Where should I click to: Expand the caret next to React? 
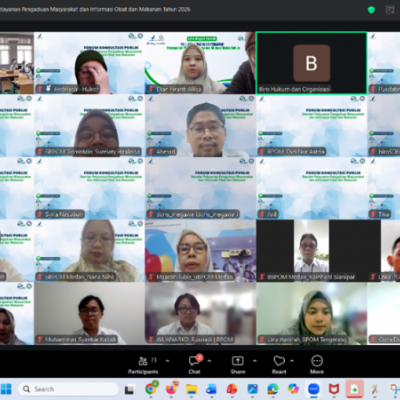tap(292, 361)
